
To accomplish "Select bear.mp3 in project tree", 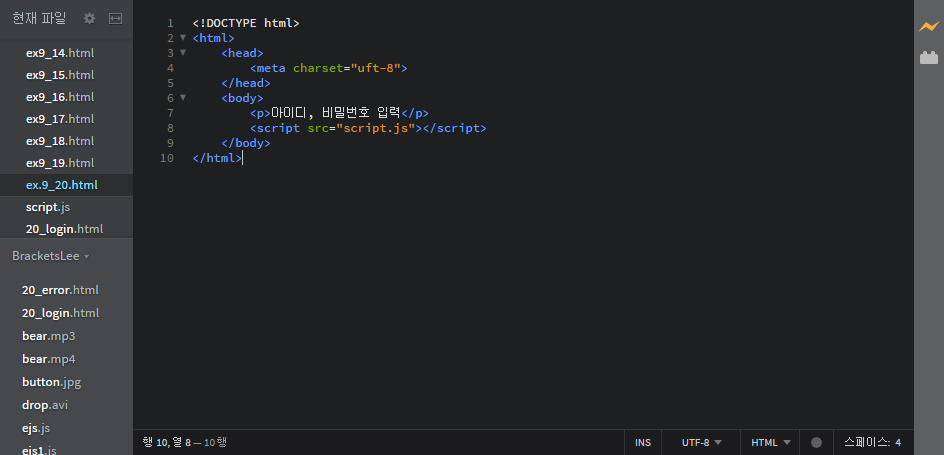I will click(48, 336).
